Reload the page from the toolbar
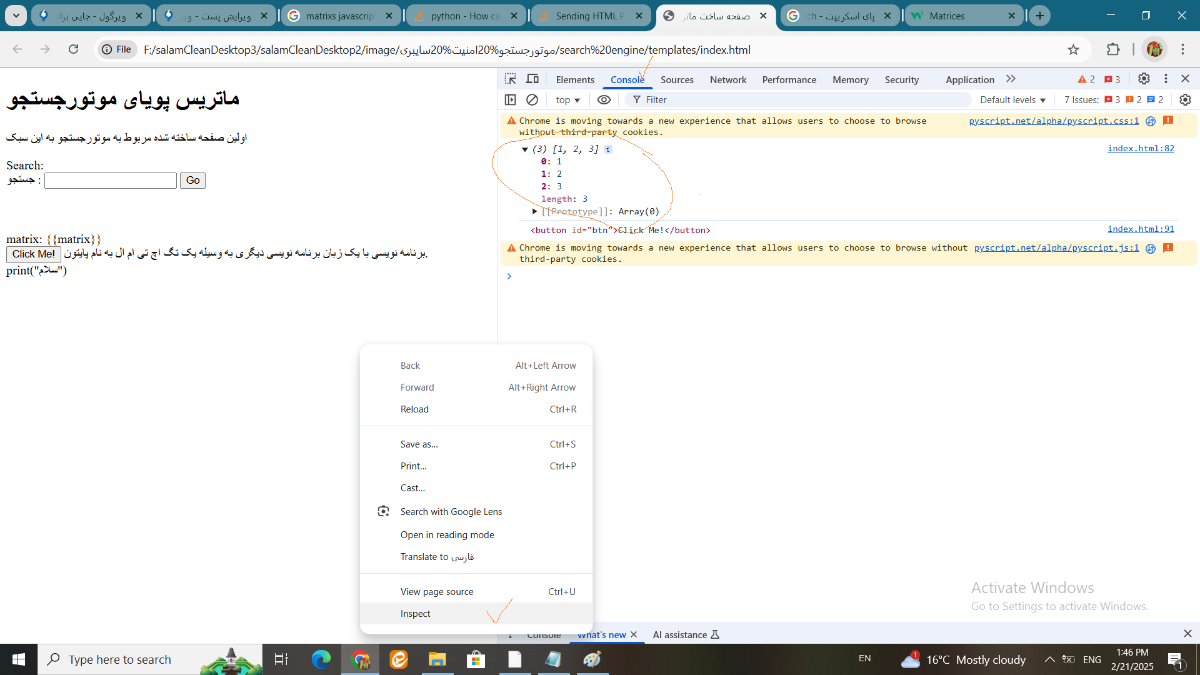Viewport: 1200px width, 675px height. (x=73, y=50)
